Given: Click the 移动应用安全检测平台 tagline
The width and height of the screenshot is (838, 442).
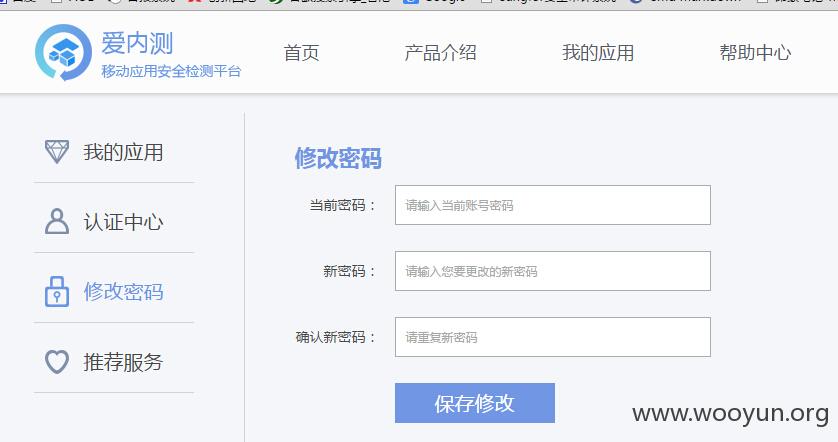Looking at the screenshot, I should coord(171,71).
